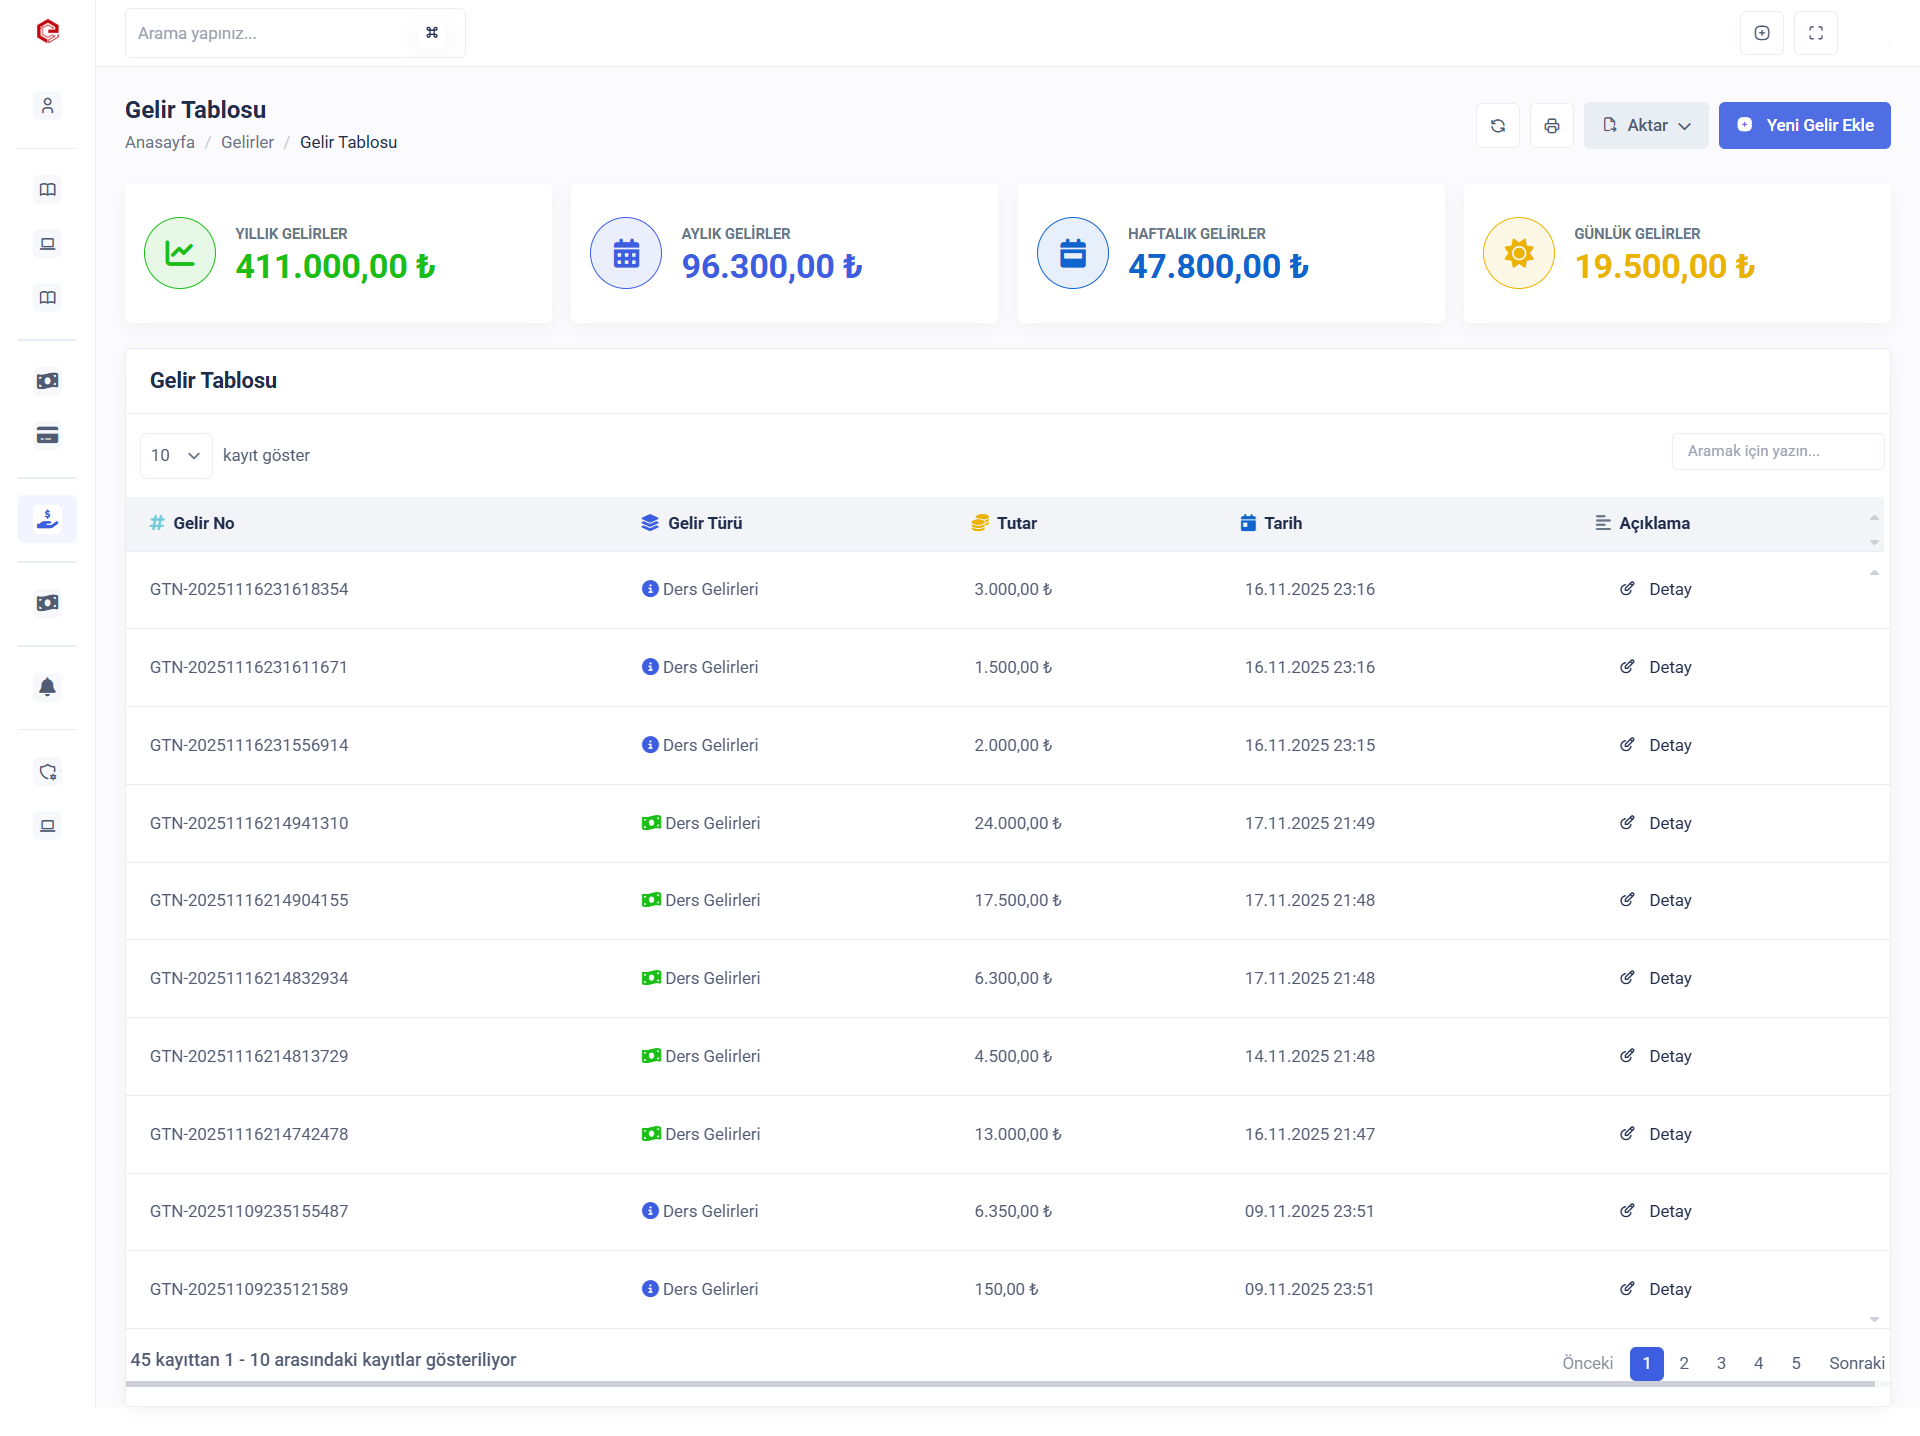This screenshot has height=1436, width=1920.
Task: Click the plus-square icon in top bar
Action: pyautogui.click(x=1761, y=33)
